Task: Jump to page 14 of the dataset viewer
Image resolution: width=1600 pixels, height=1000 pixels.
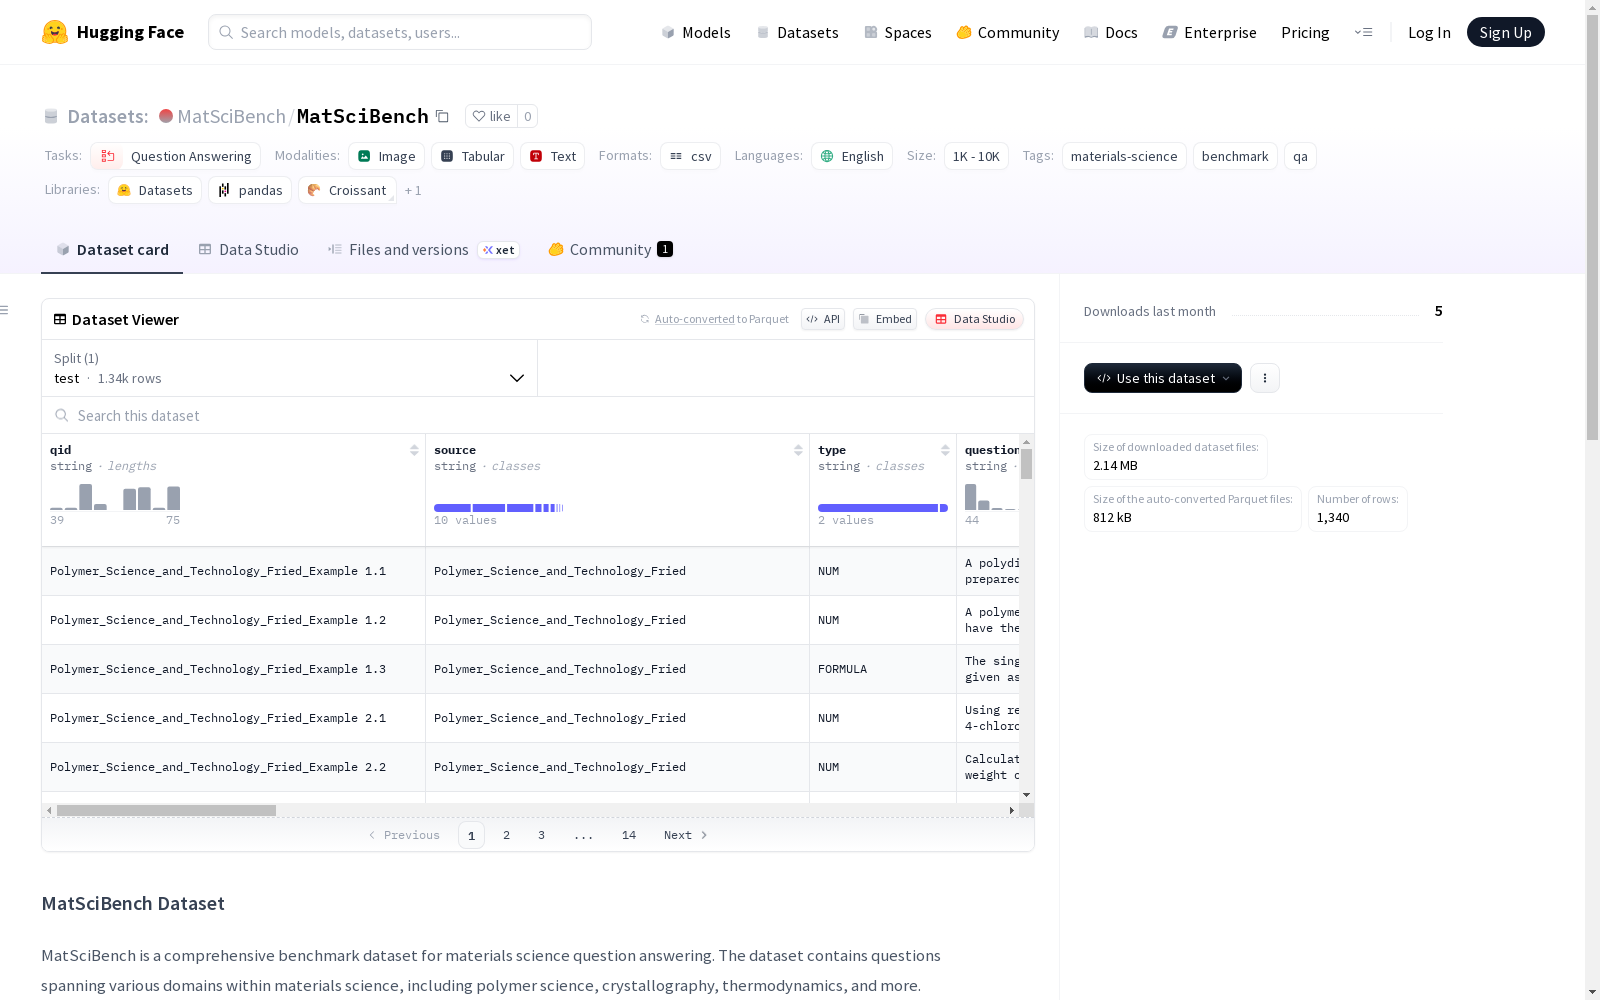Action: pos(629,835)
